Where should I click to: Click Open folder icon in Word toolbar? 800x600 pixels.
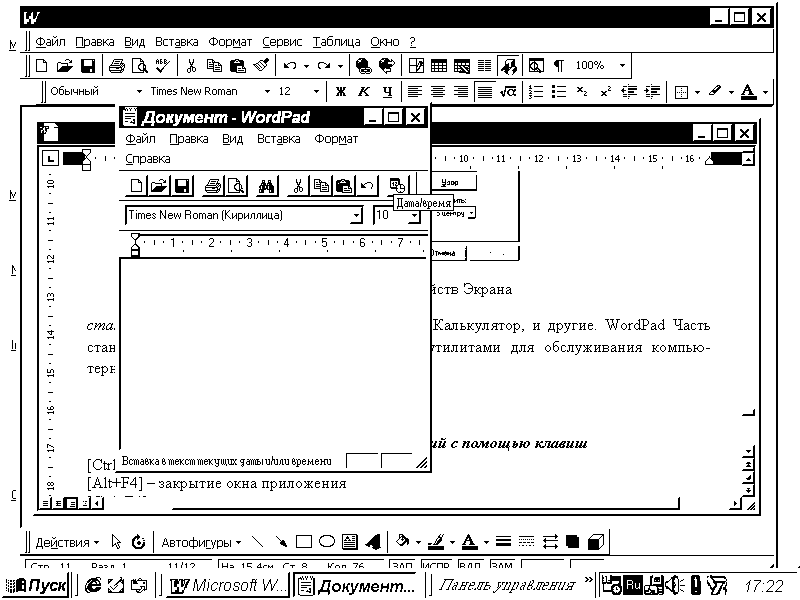[65, 65]
